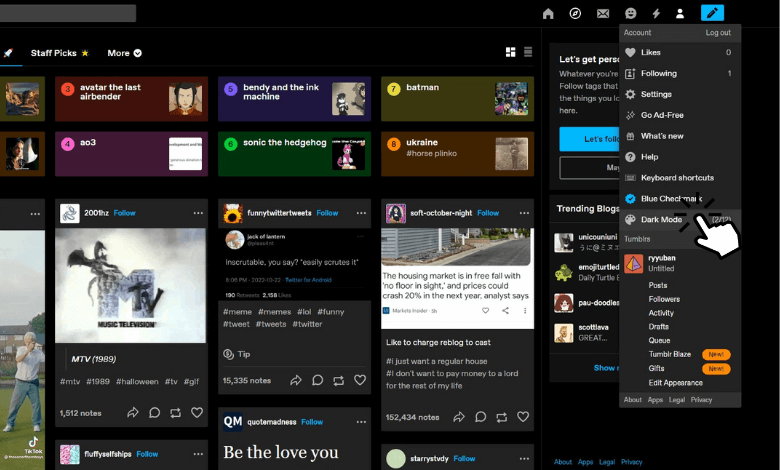Create a post with the blue pencil button
This screenshot has width=780, height=470.
(x=712, y=13)
